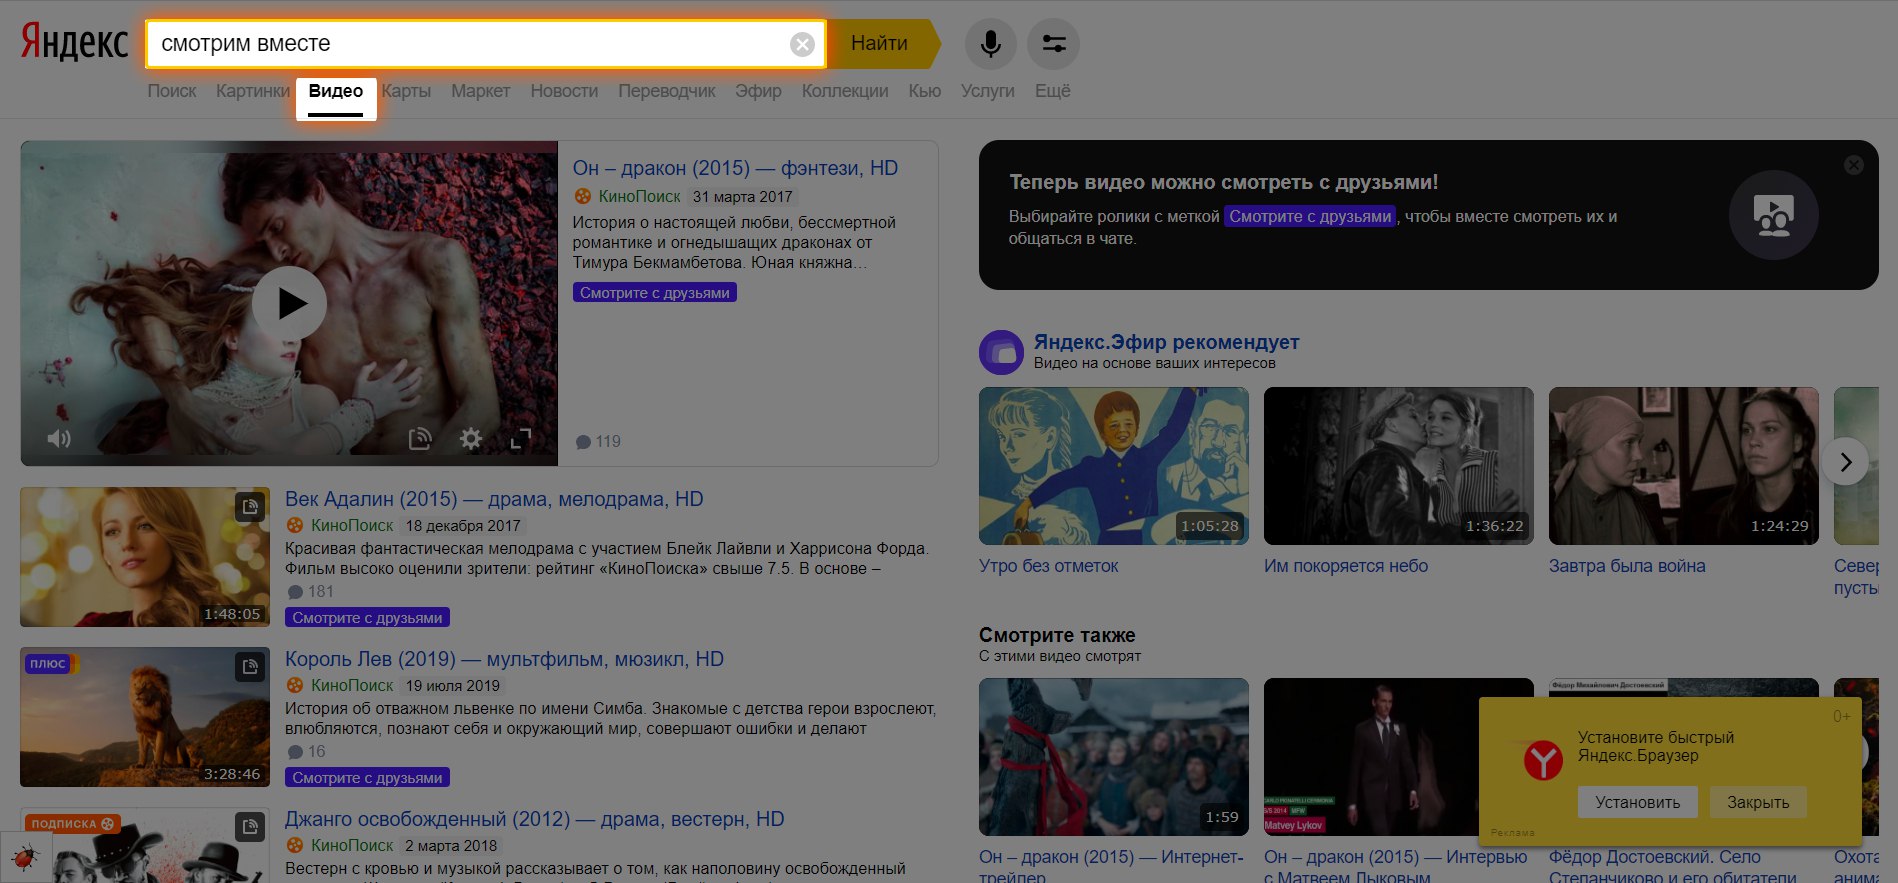The height and width of the screenshot is (883, 1898).
Task: Click the watch together icon in the banner
Action: (x=1774, y=215)
